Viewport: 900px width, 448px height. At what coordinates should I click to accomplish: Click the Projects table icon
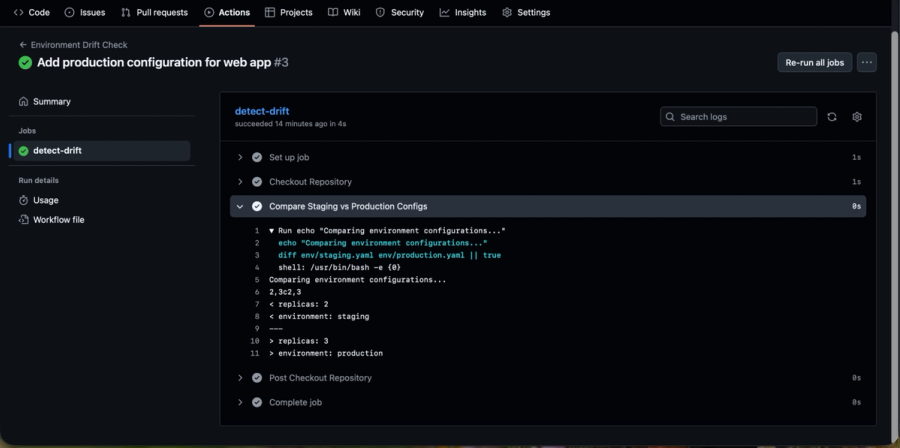coord(270,12)
